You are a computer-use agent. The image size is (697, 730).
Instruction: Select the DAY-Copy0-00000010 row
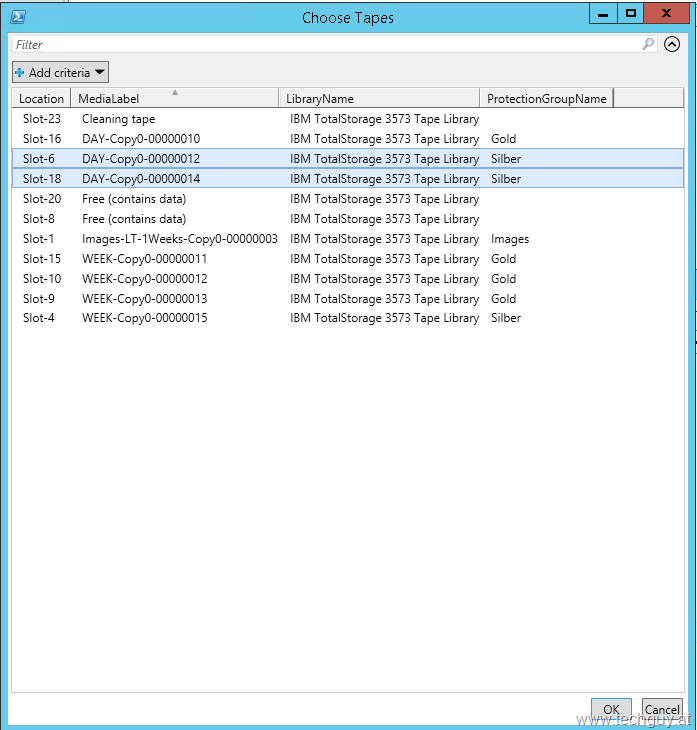coord(348,139)
